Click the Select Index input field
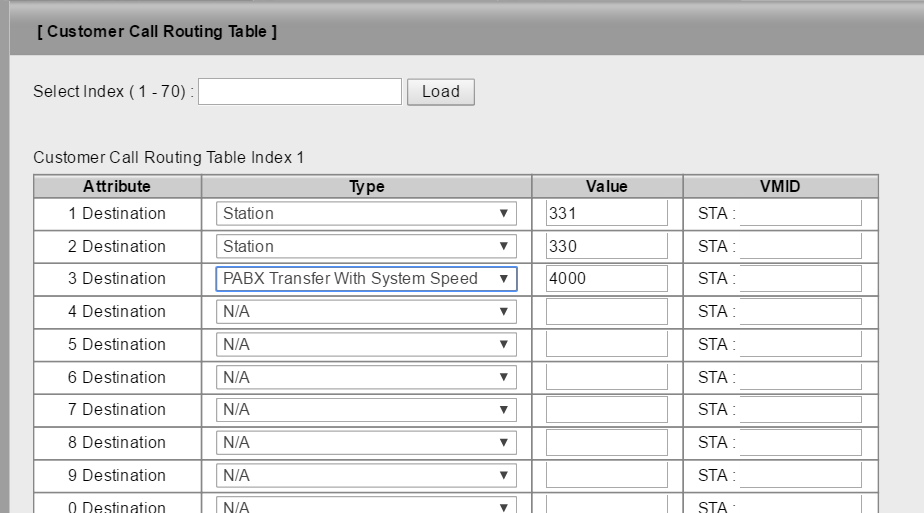This screenshot has height=513, width=924. coord(299,92)
